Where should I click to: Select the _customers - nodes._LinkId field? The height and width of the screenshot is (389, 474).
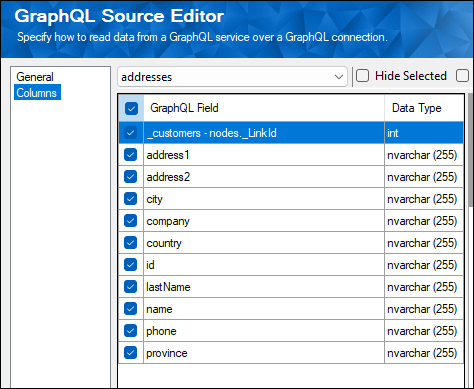coord(264,133)
